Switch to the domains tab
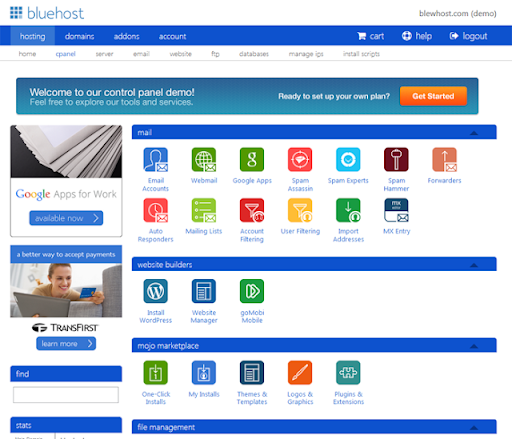 coord(79,36)
